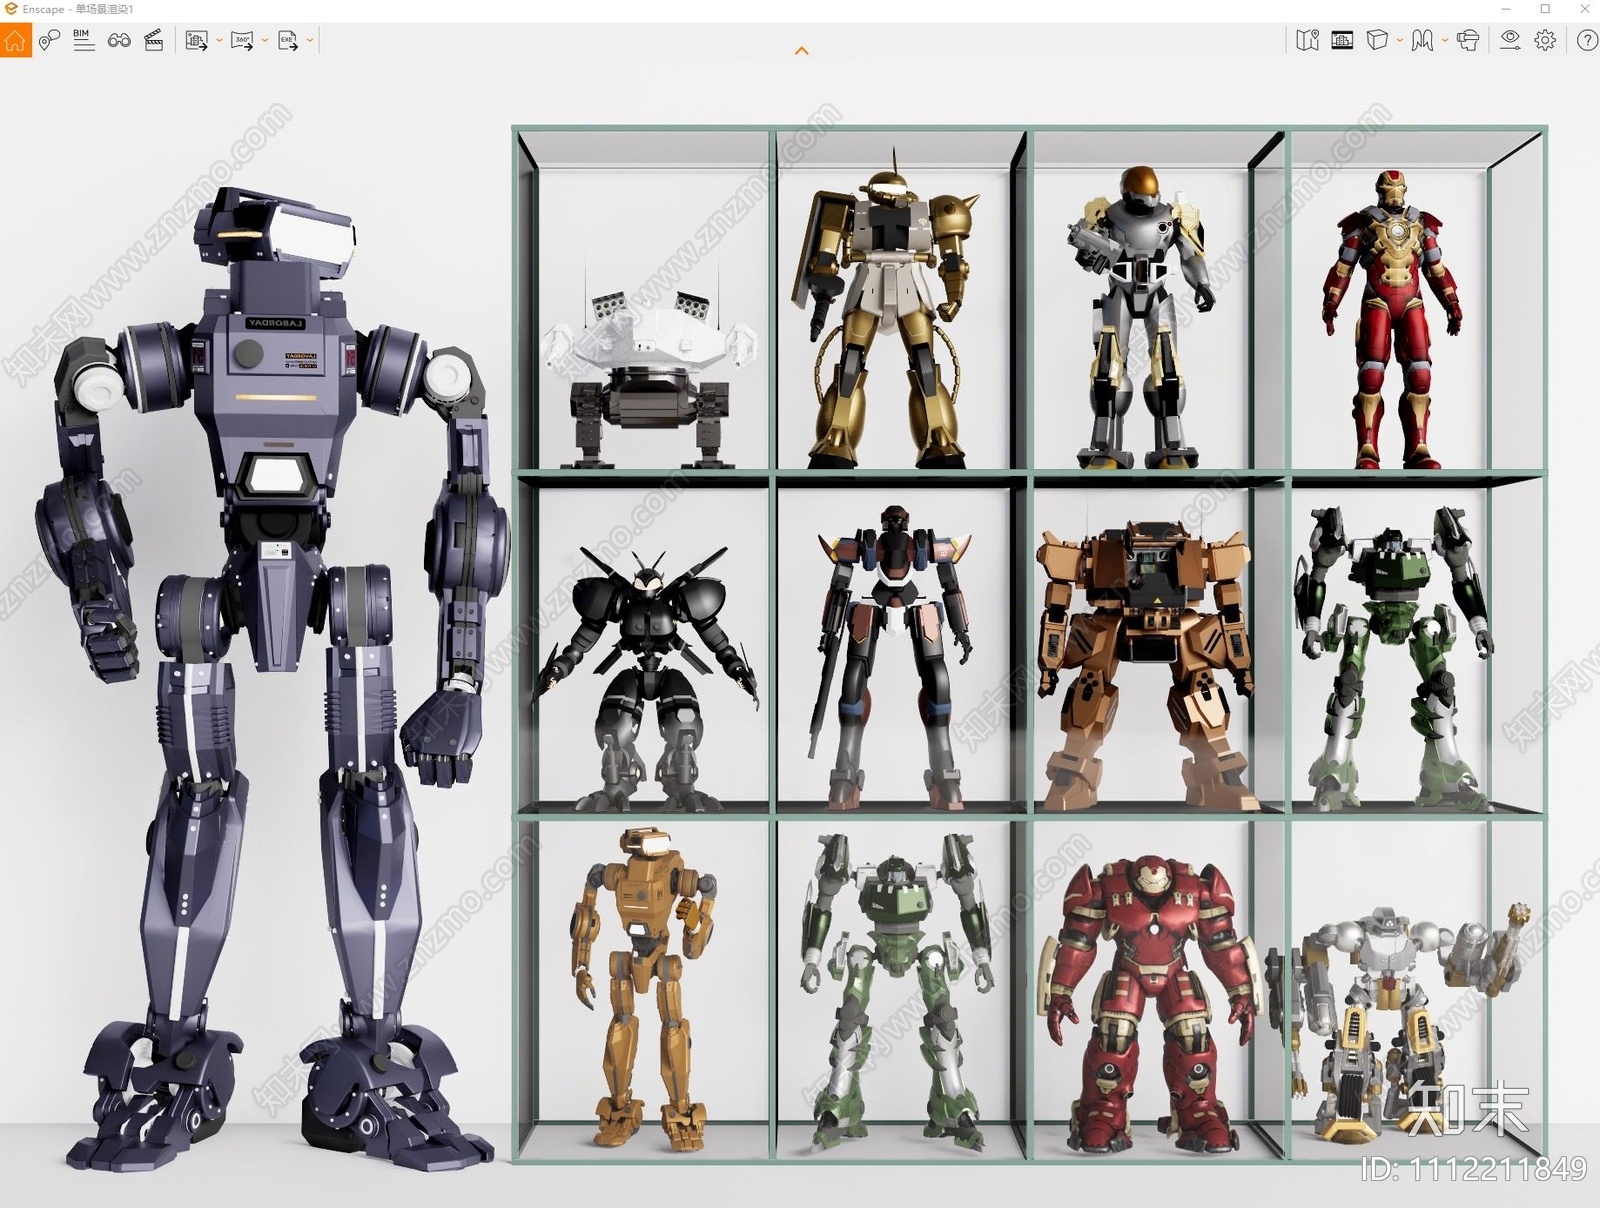
Task: Expand the screenshot export dropdown arrow
Action: (x=219, y=41)
